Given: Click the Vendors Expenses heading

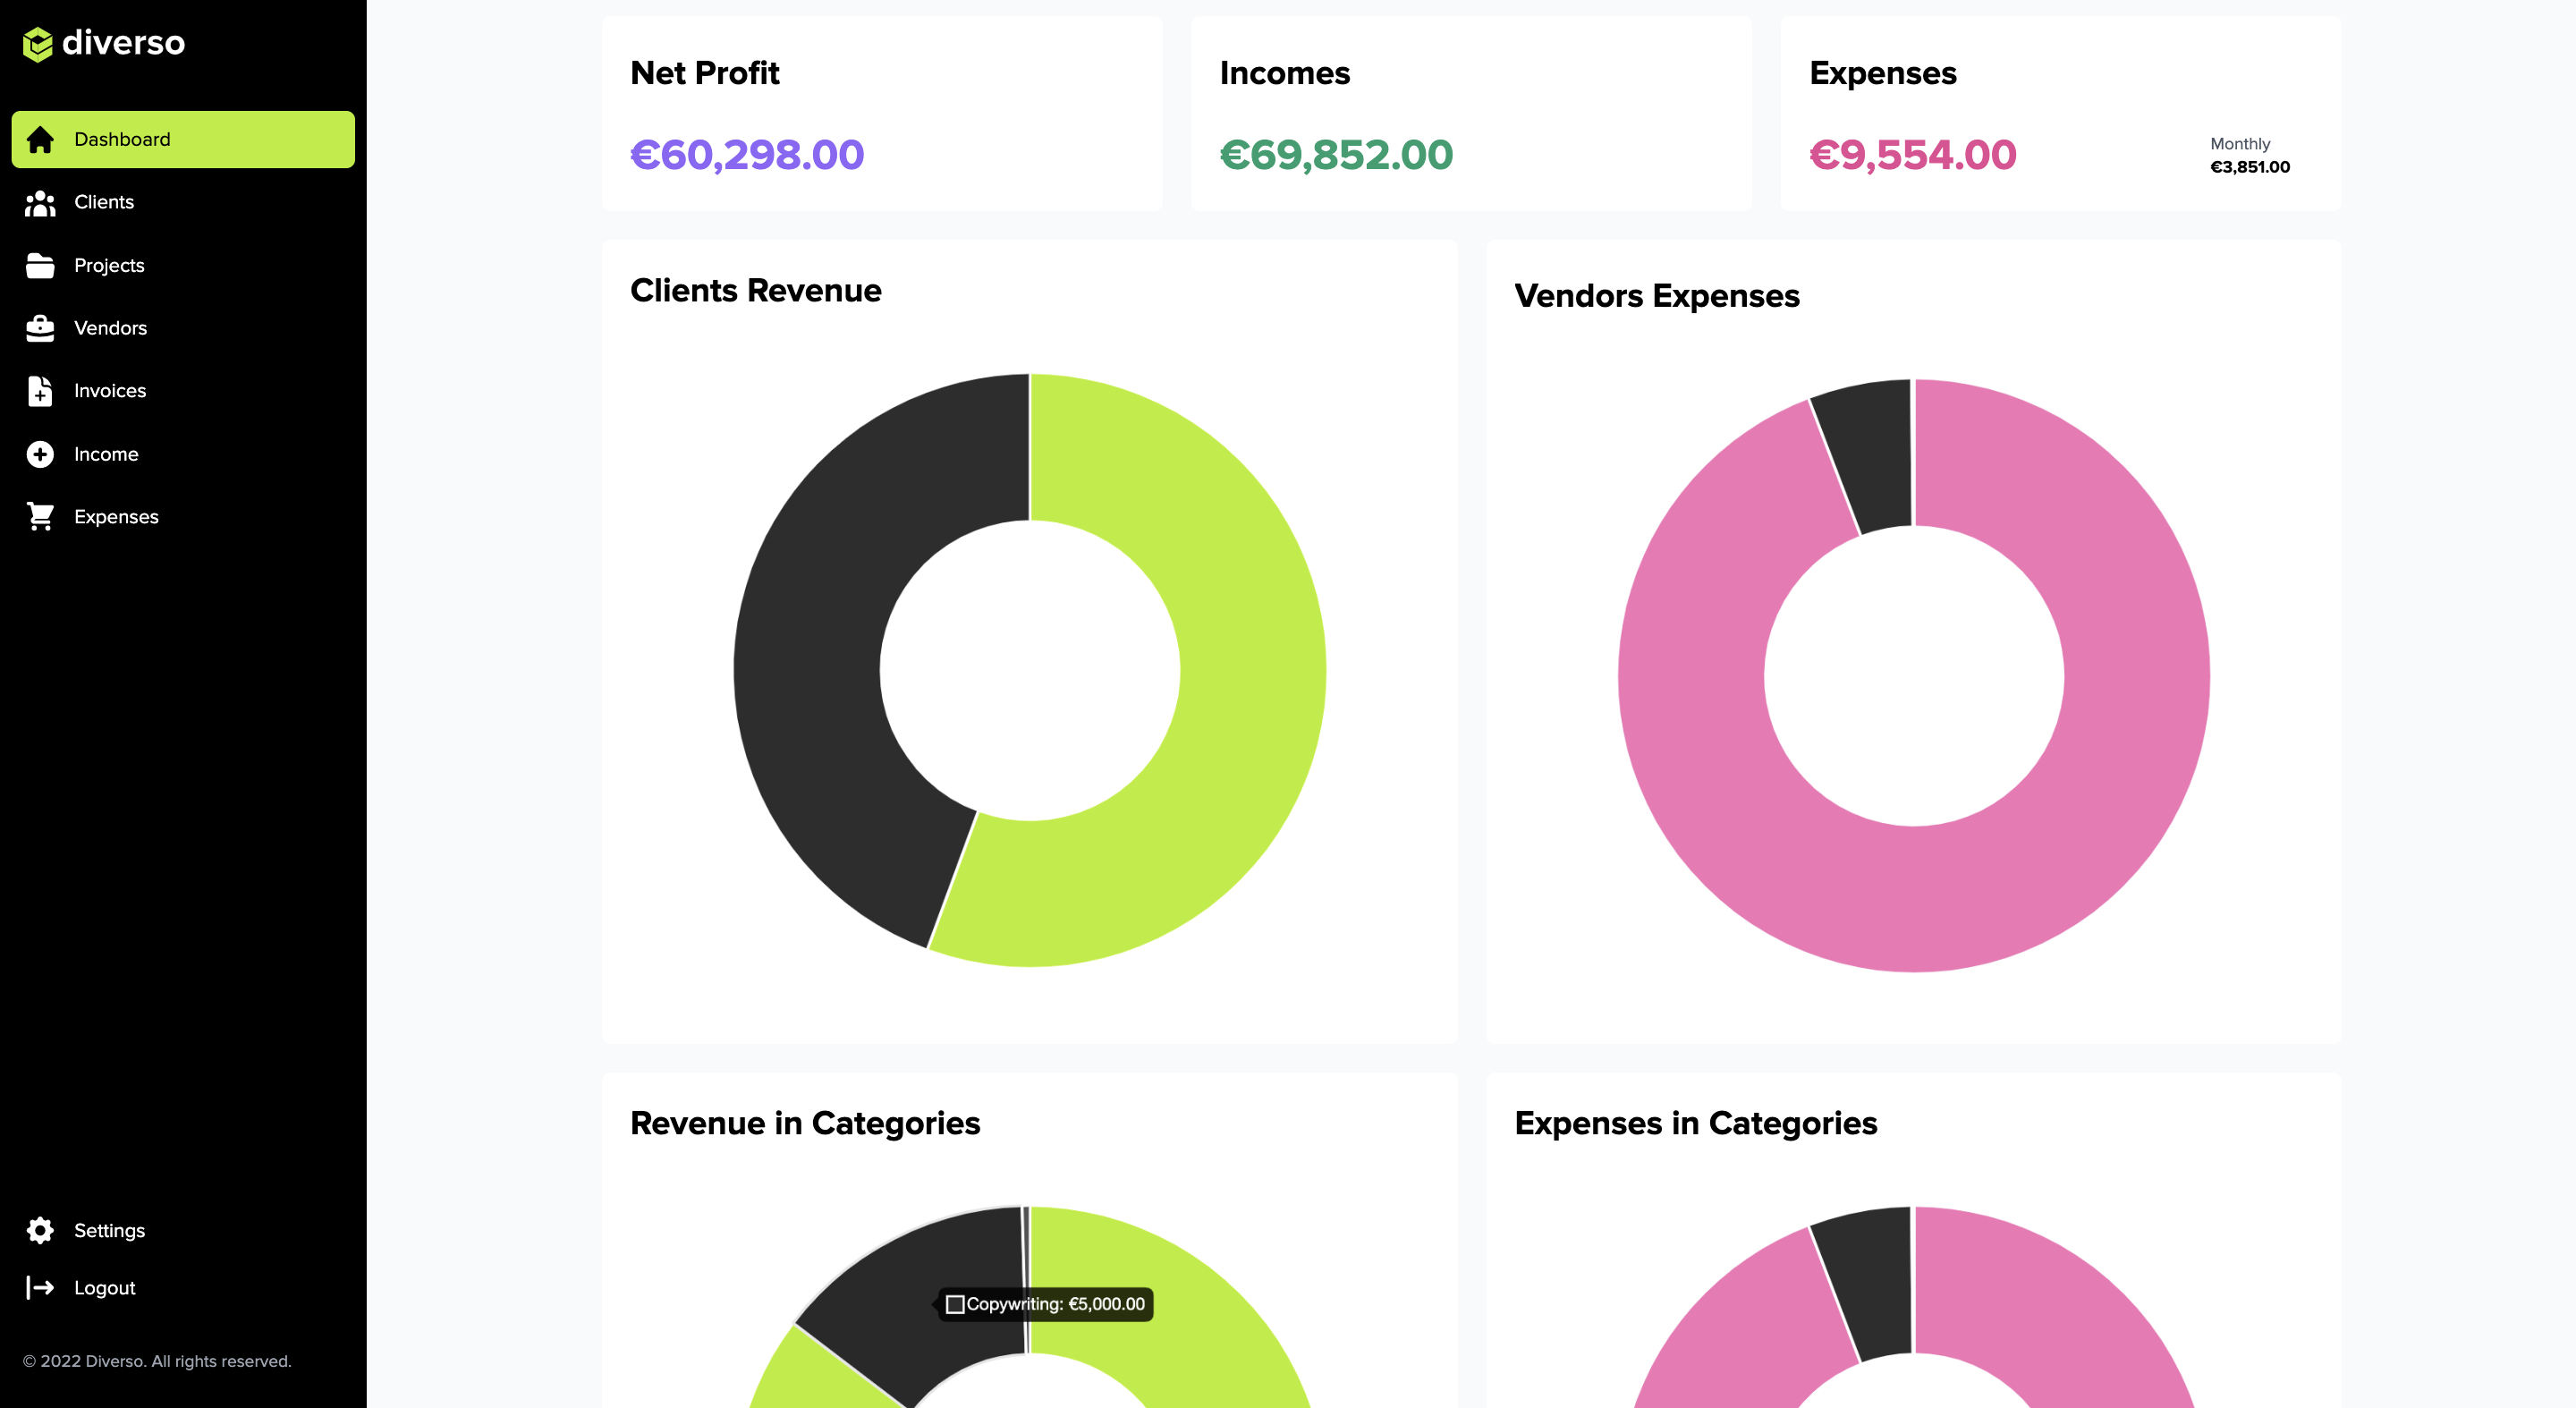Looking at the screenshot, I should (1656, 296).
